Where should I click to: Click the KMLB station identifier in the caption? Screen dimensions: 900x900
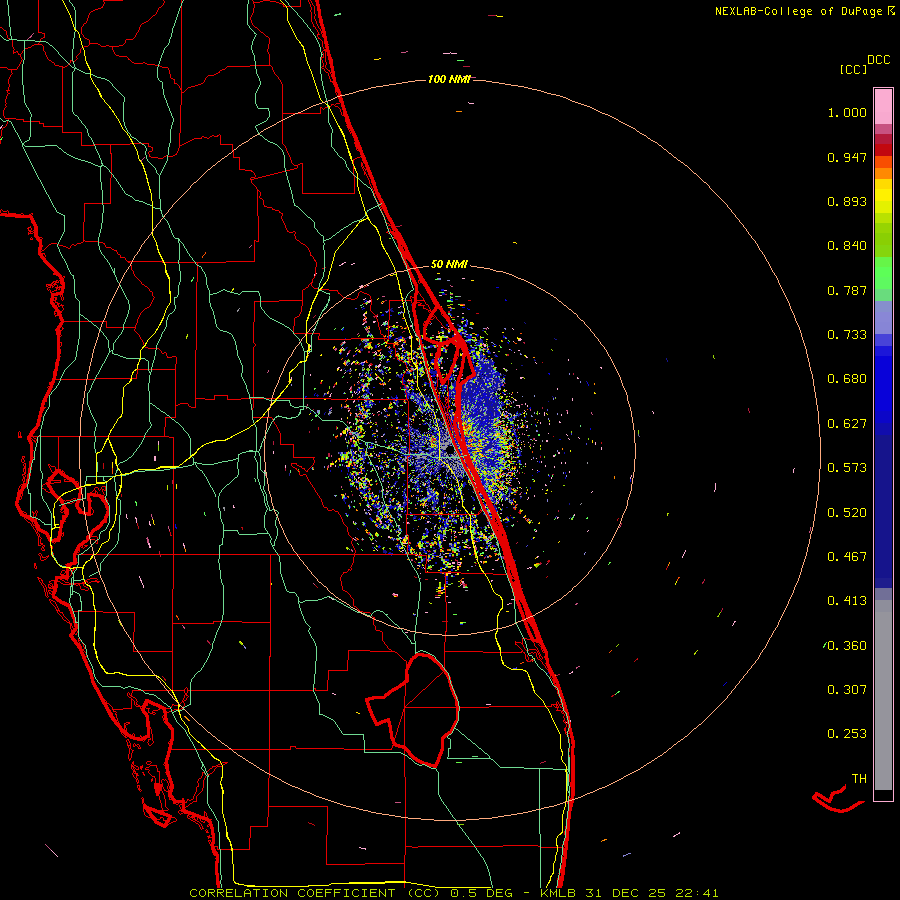560,893
